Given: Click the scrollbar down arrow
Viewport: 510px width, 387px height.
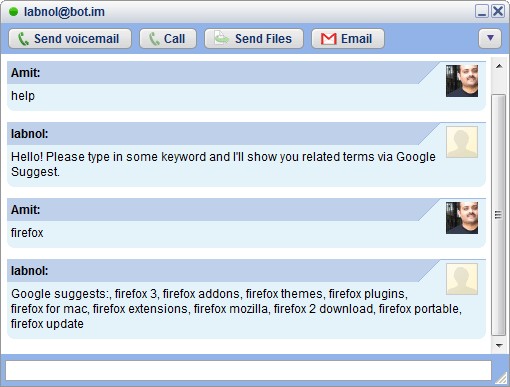Looking at the screenshot, I should coord(499,345).
